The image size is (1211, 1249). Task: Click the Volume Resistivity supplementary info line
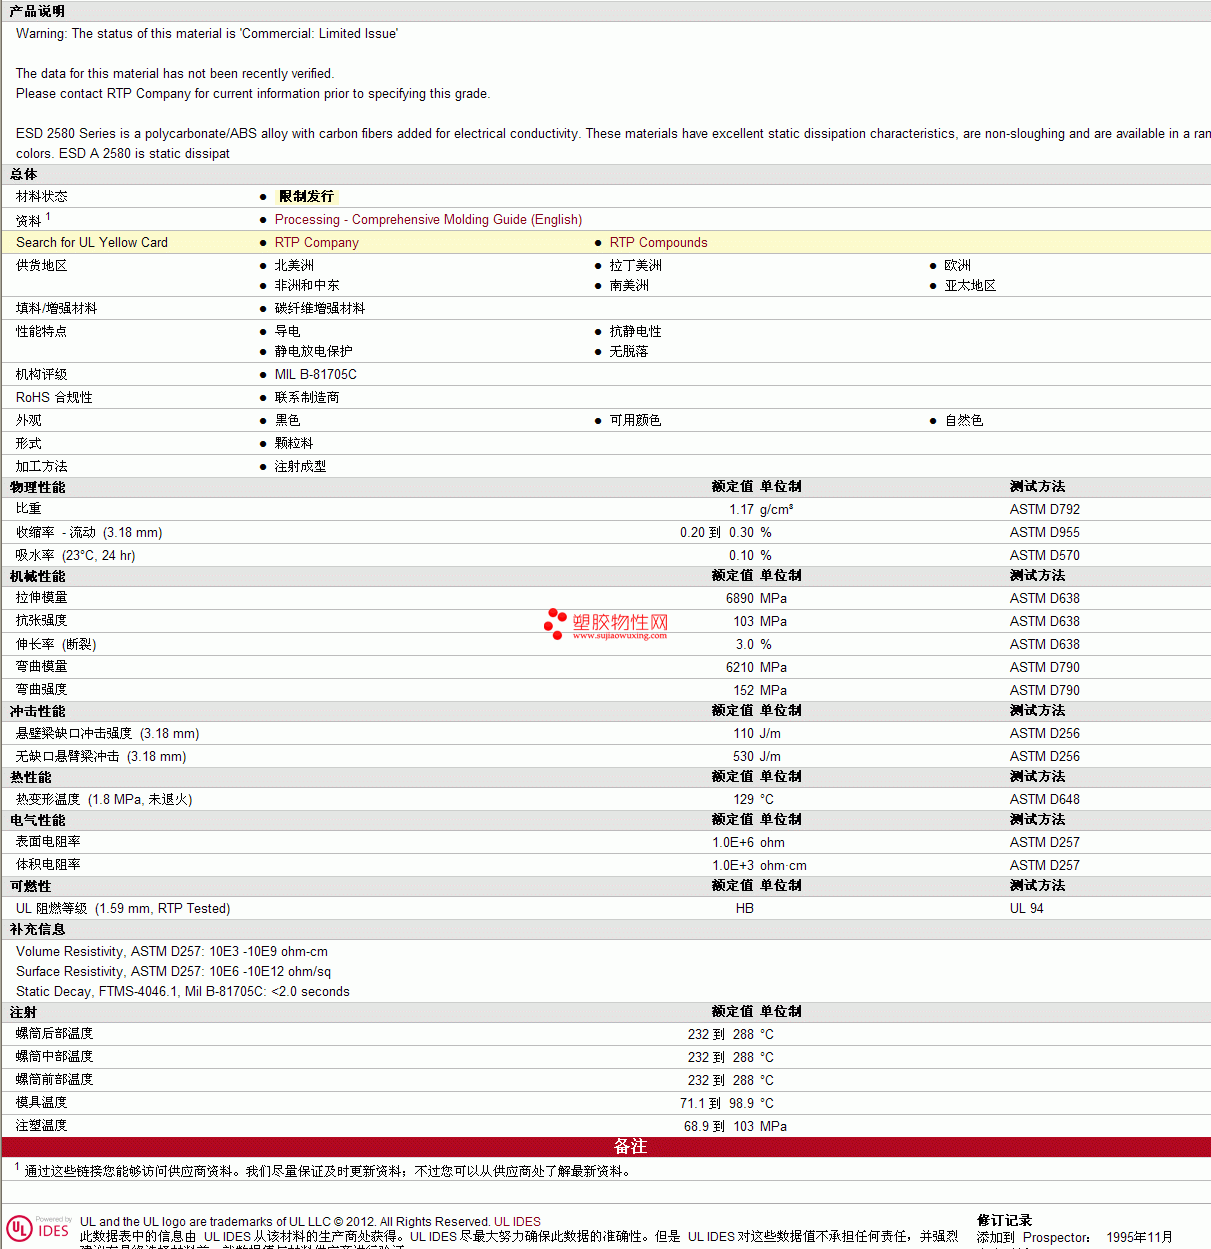(x=172, y=952)
